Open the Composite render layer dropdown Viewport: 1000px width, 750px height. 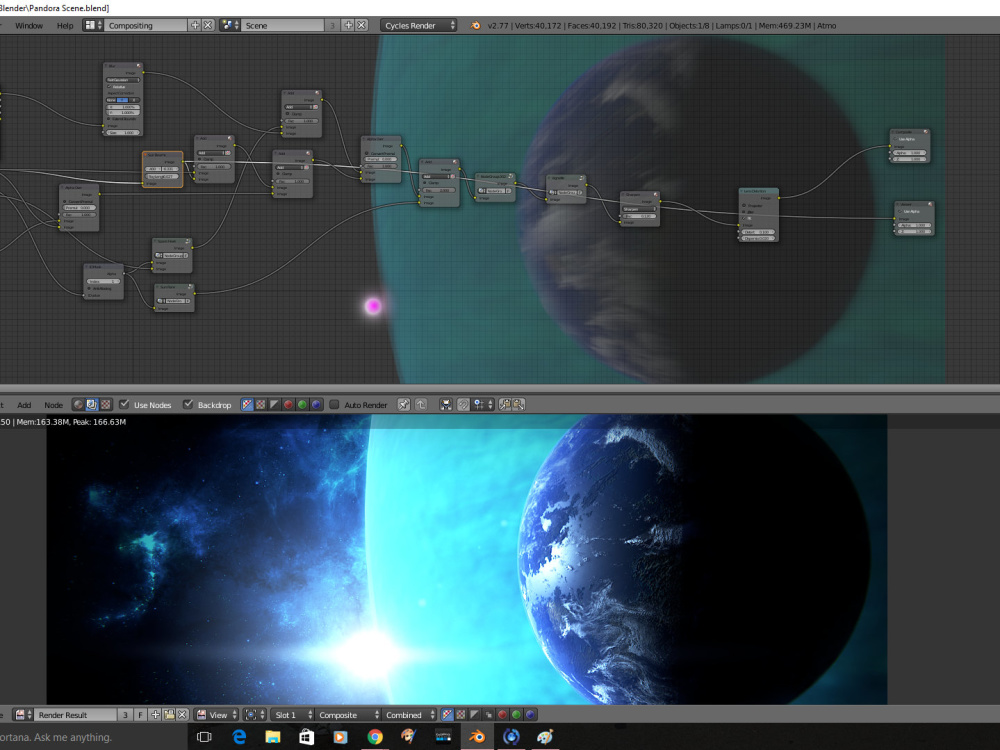(x=348, y=715)
